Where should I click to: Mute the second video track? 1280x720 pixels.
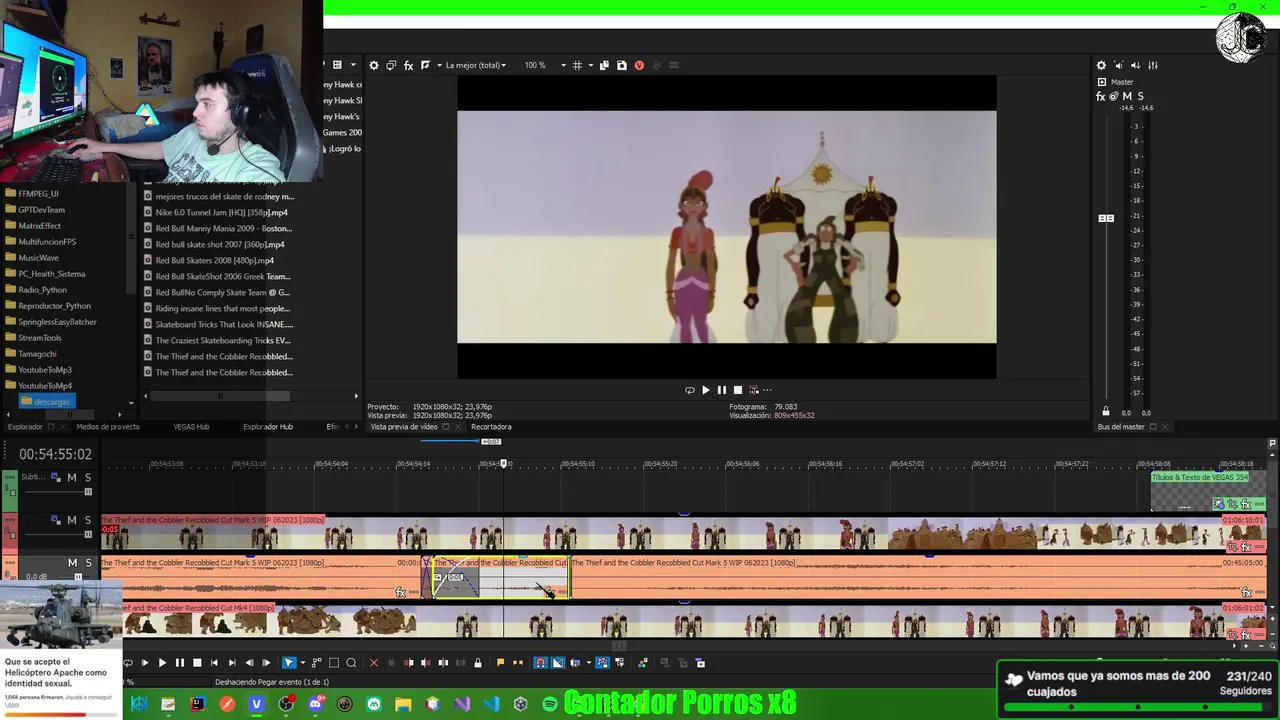(x=71, y=520)
